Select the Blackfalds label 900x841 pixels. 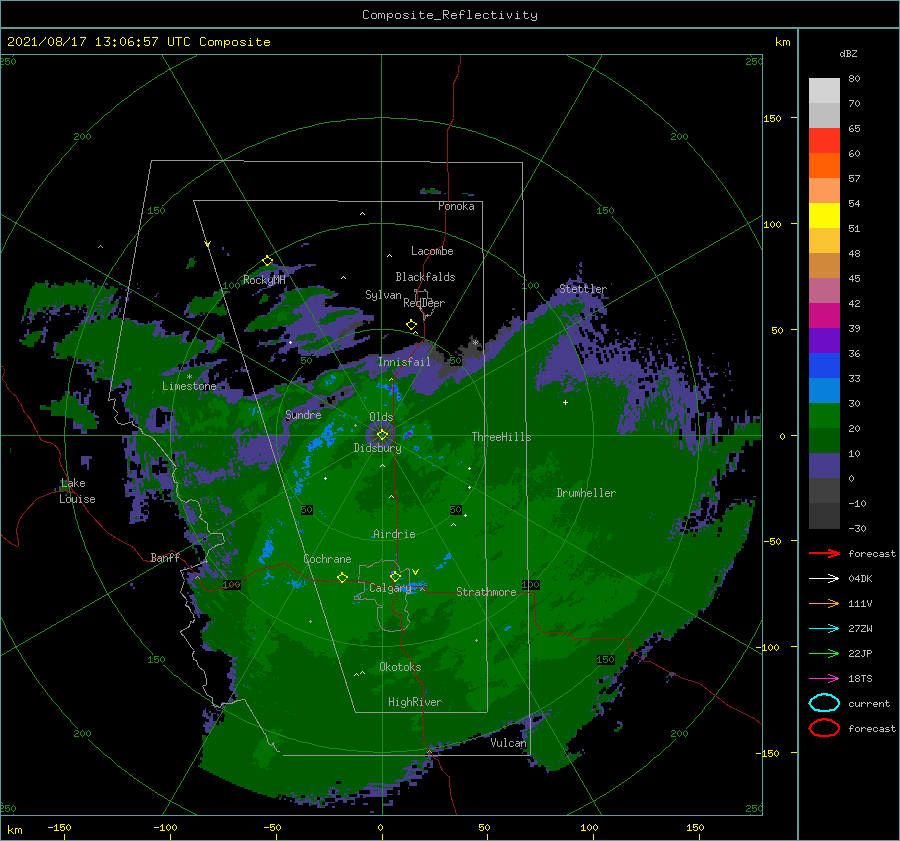click(425, 277)
